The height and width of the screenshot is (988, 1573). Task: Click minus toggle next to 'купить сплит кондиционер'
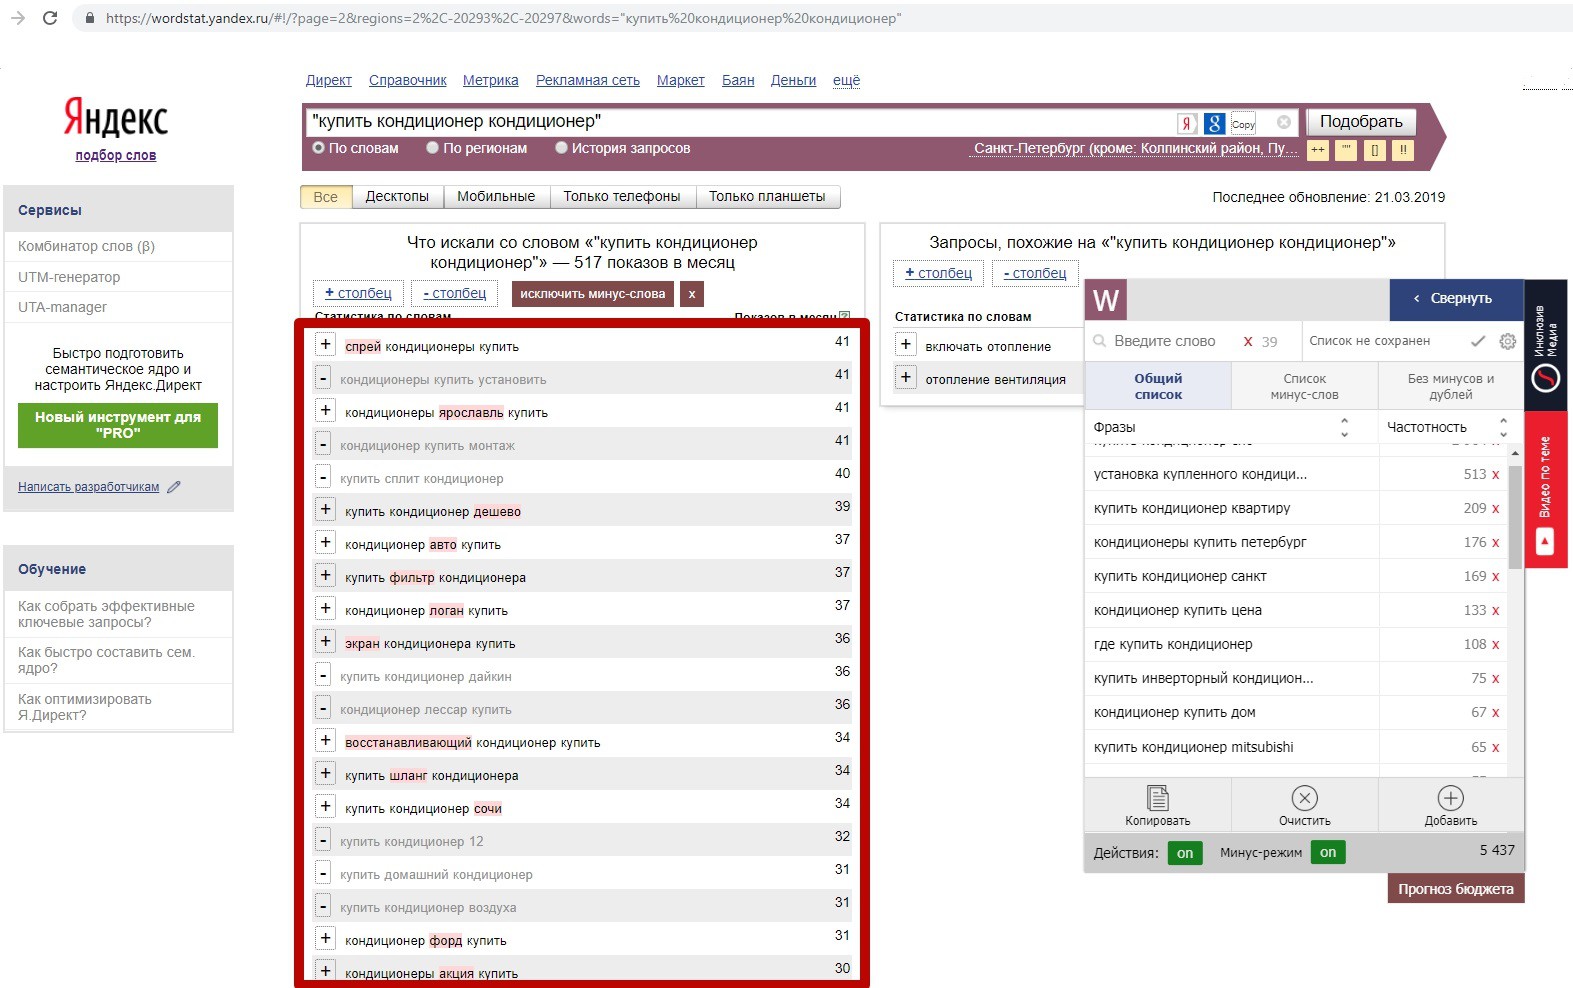click(x=323, y=476)
